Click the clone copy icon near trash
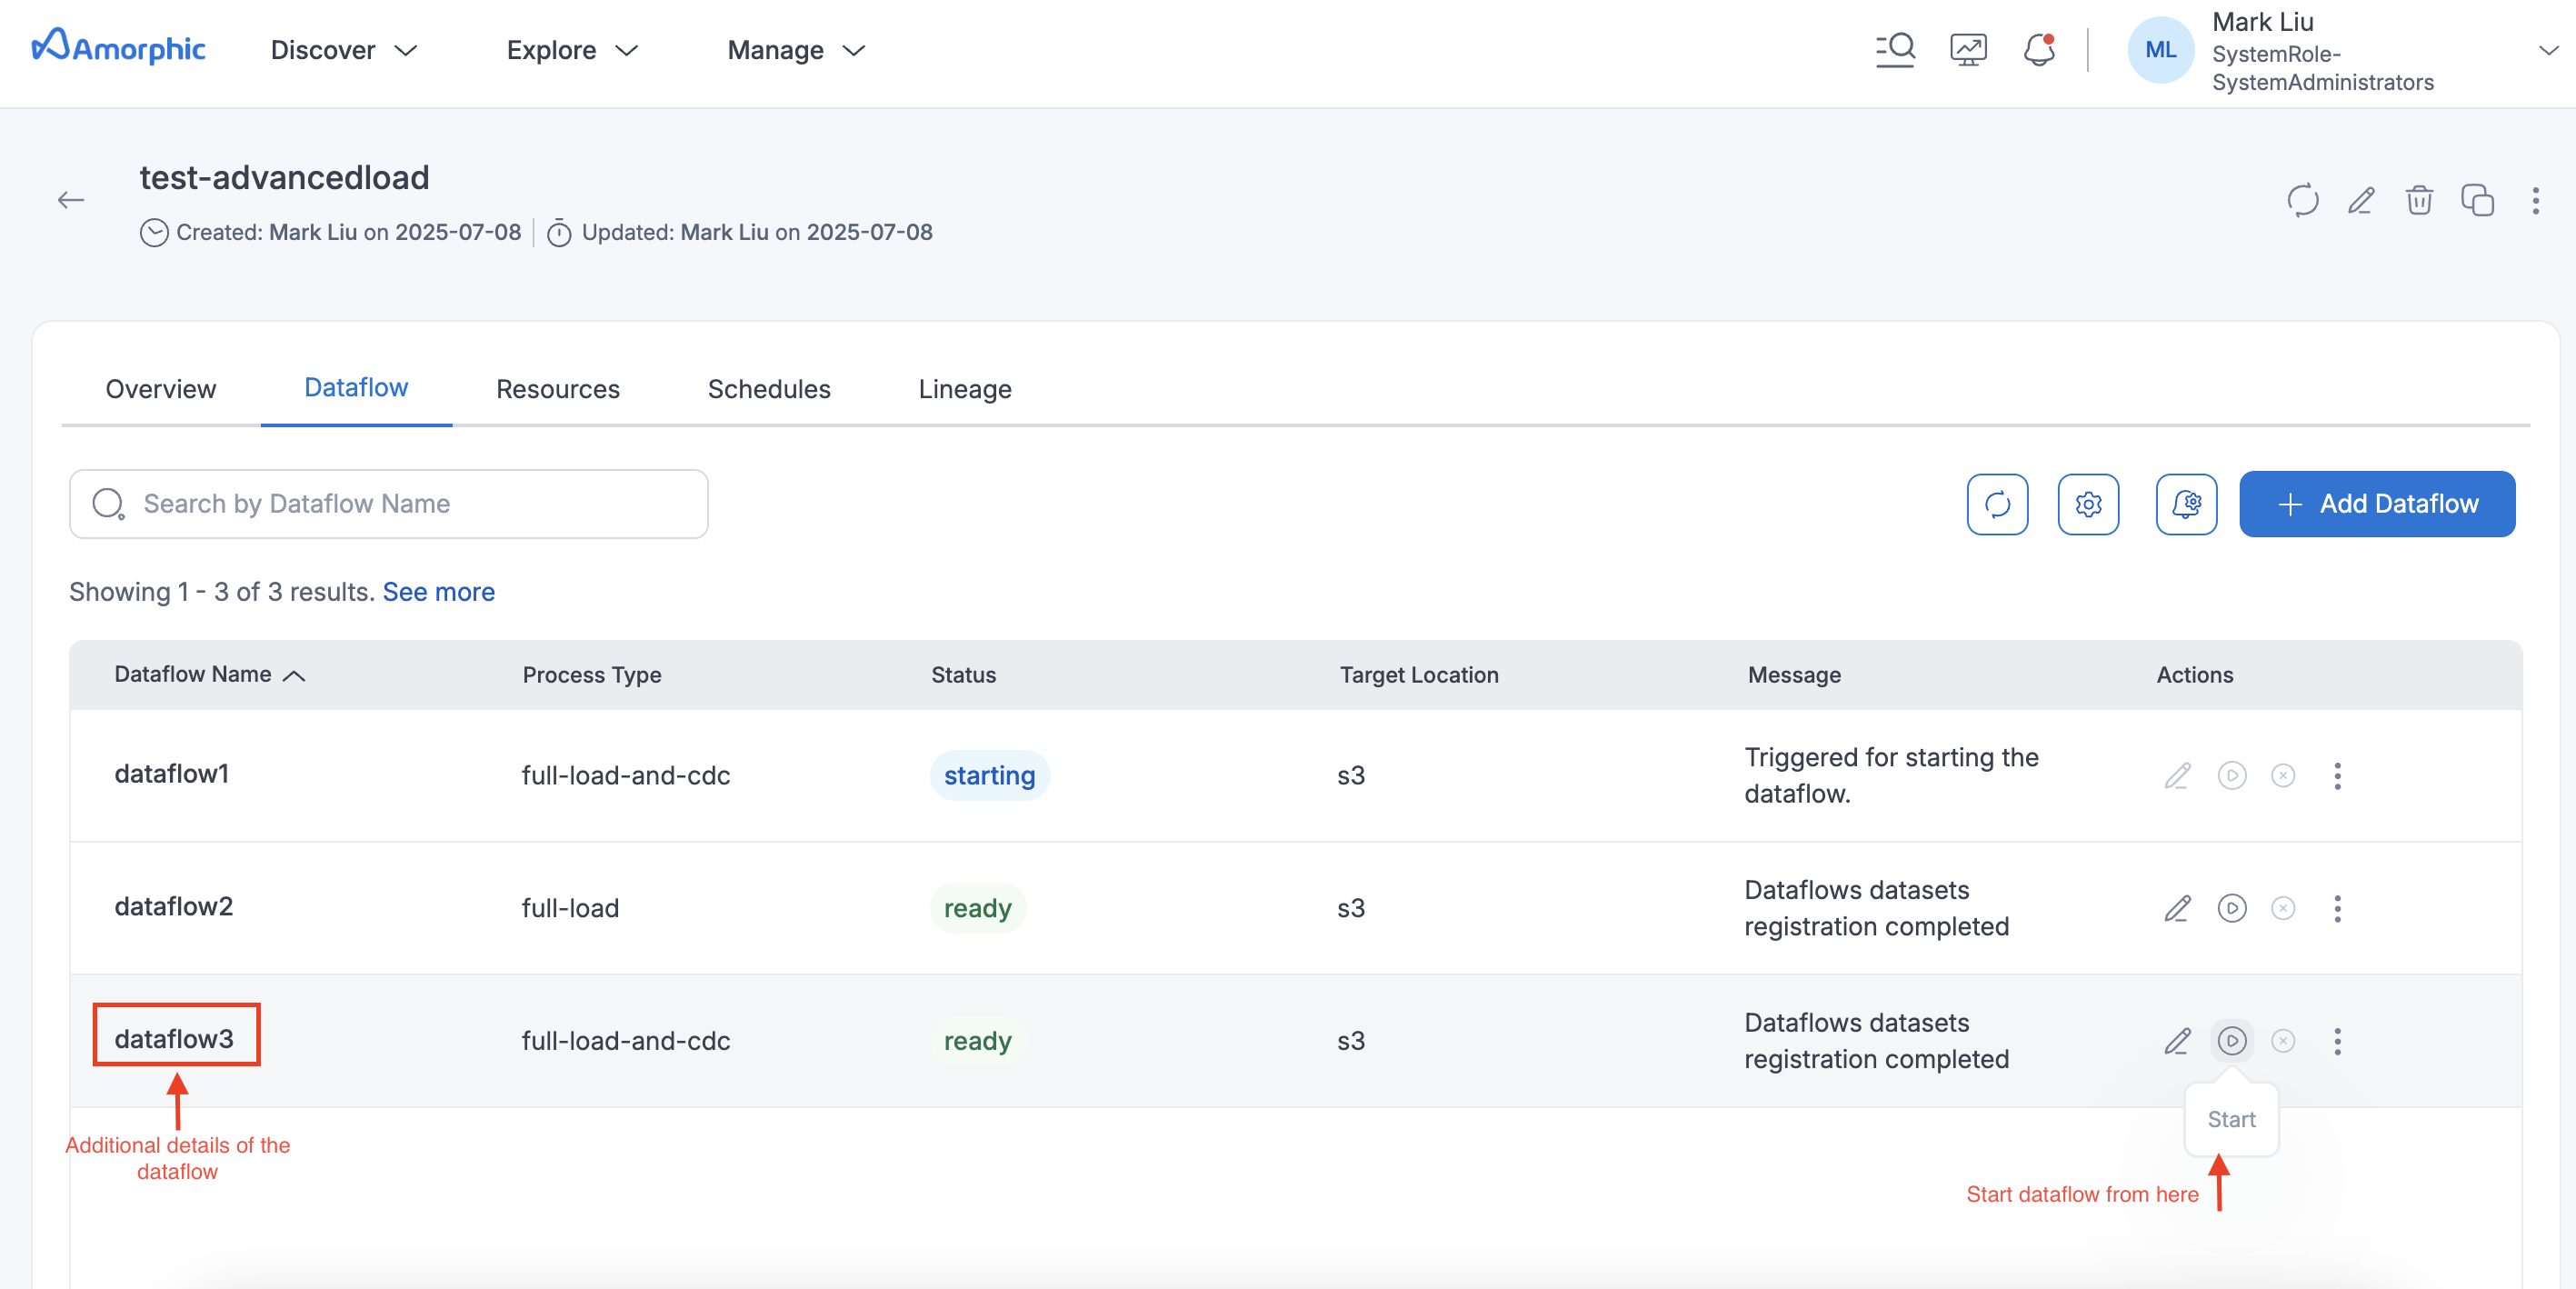This screenshot has height=1289, width=2576. tap(2476, 200)
